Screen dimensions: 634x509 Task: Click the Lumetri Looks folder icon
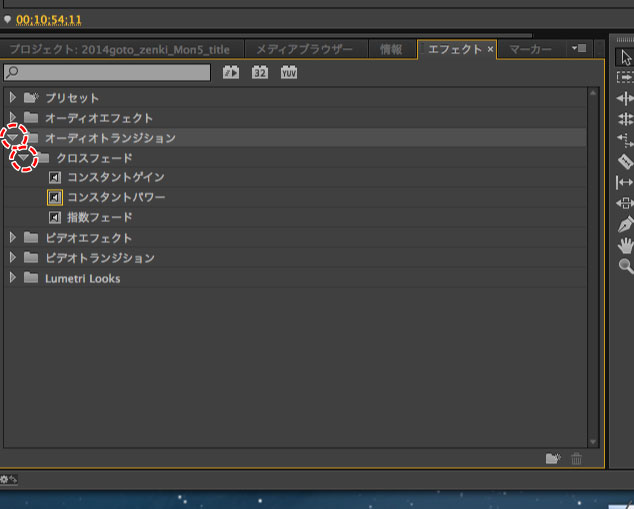[31, 277]
